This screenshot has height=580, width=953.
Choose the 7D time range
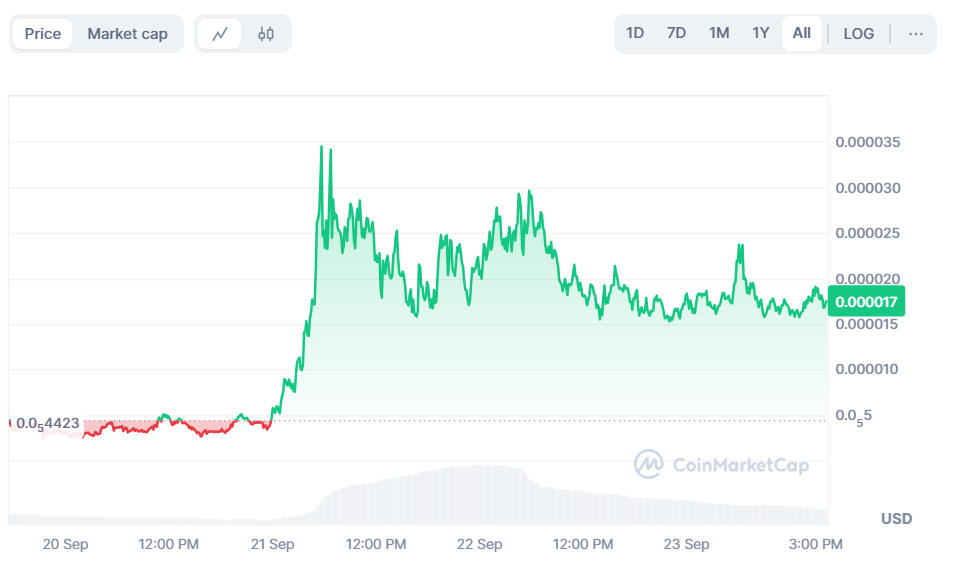pyautogui.click(x=676, y=34)
